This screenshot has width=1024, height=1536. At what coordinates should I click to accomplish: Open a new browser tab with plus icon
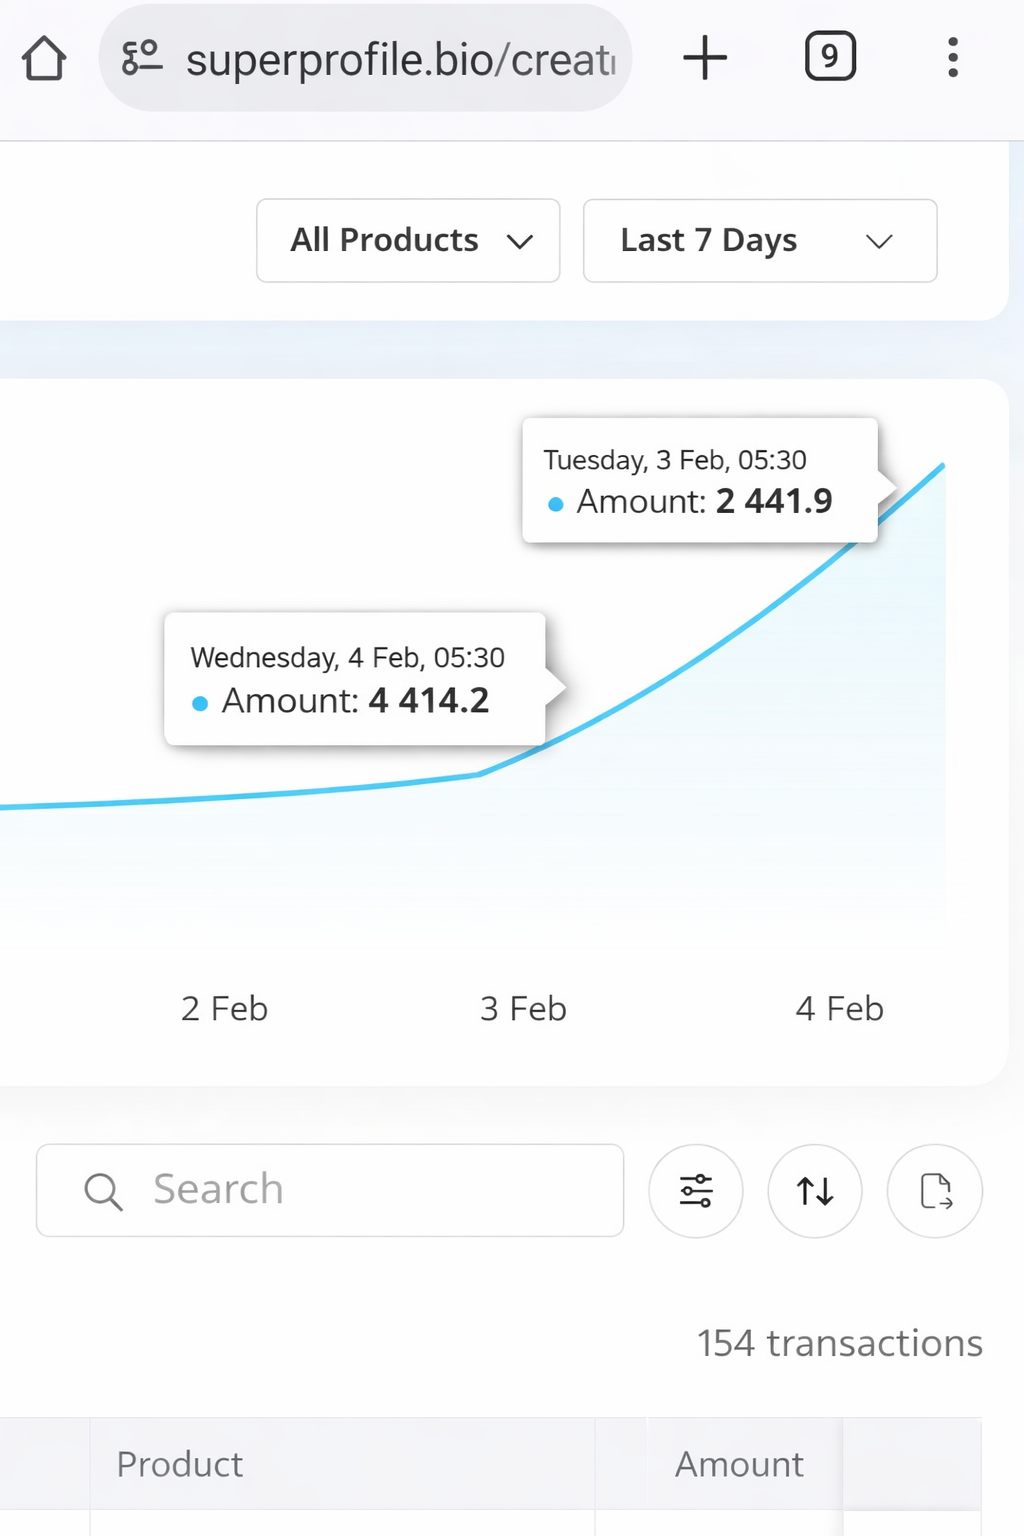point(705,57)
